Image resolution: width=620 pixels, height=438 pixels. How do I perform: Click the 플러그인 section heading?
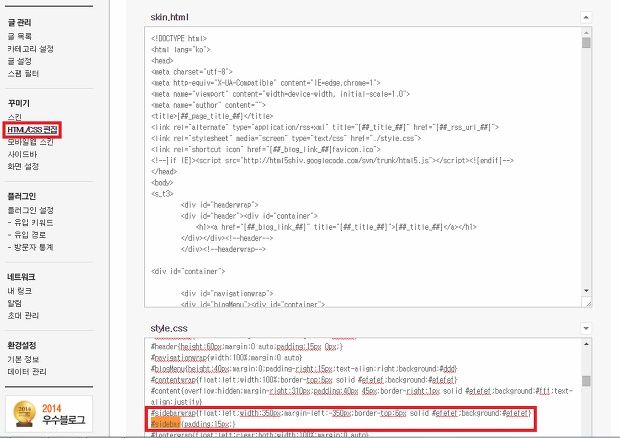22,196
